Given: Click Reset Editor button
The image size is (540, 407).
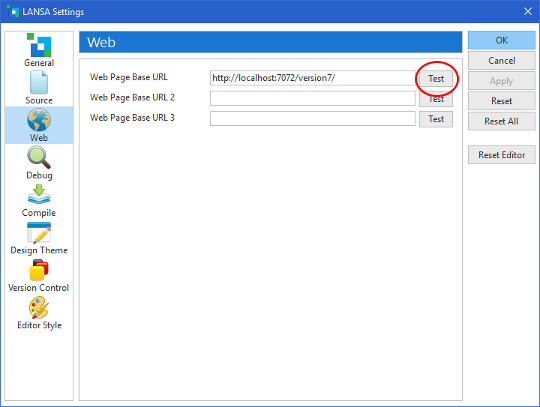Looking at the screenshot, I should point(501,155).
